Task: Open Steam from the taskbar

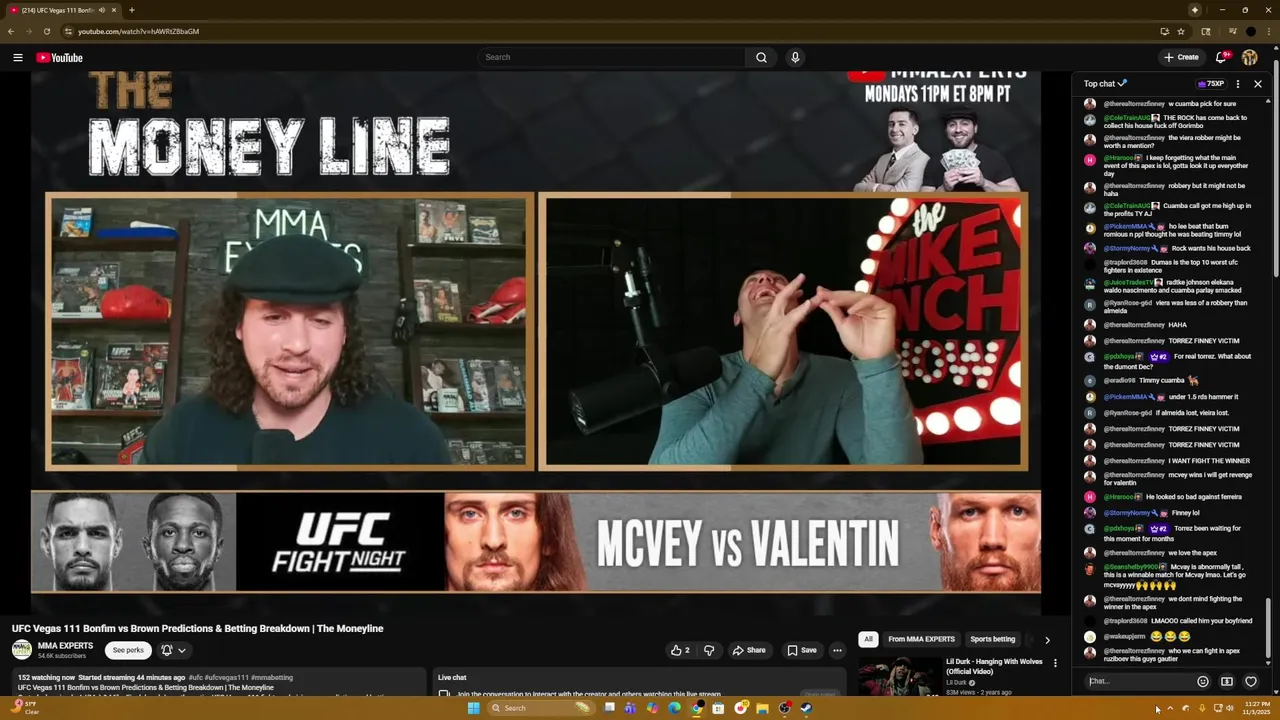Action: coord(806,708)
